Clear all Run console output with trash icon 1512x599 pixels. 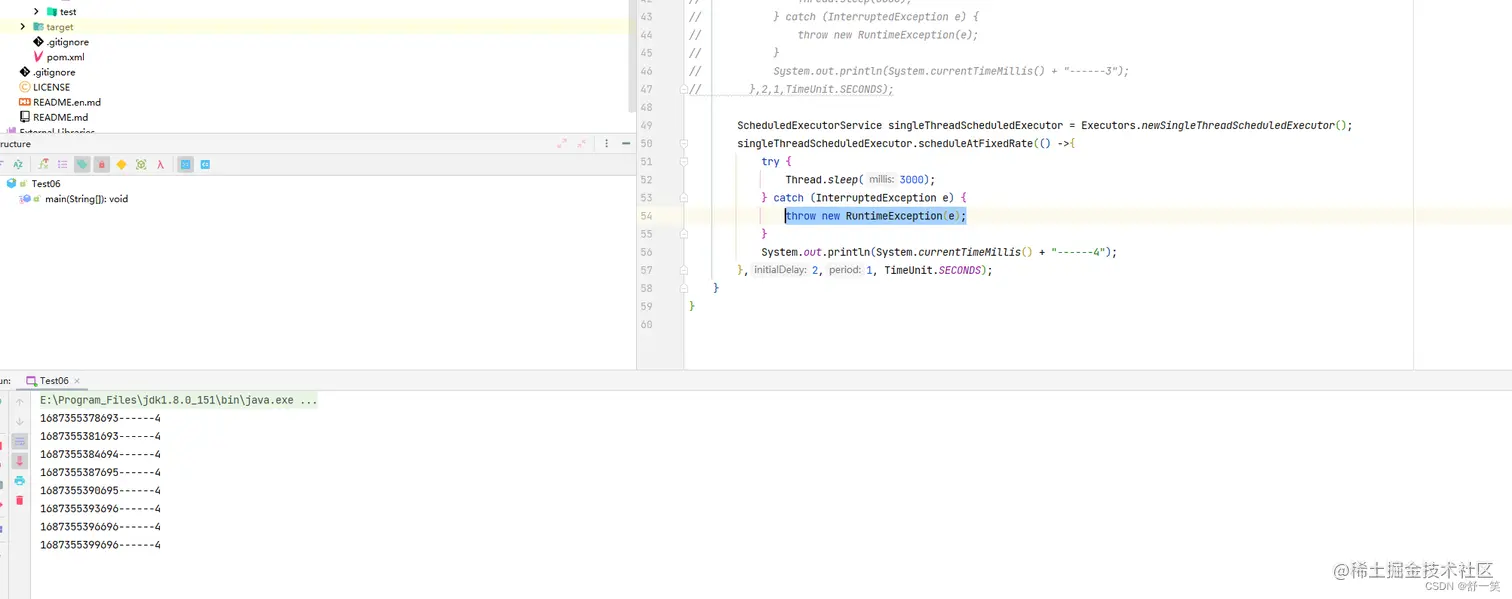tap(19, 500)
